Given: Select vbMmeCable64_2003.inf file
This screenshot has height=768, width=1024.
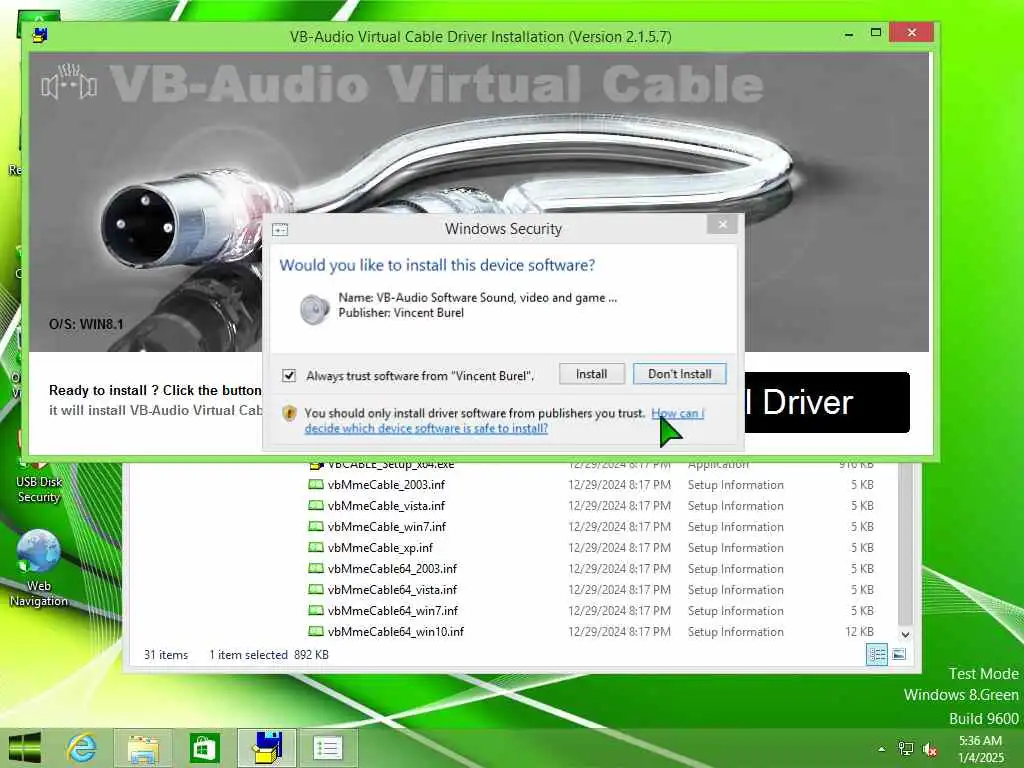Looking at the screenshot, I should (392, 569).
